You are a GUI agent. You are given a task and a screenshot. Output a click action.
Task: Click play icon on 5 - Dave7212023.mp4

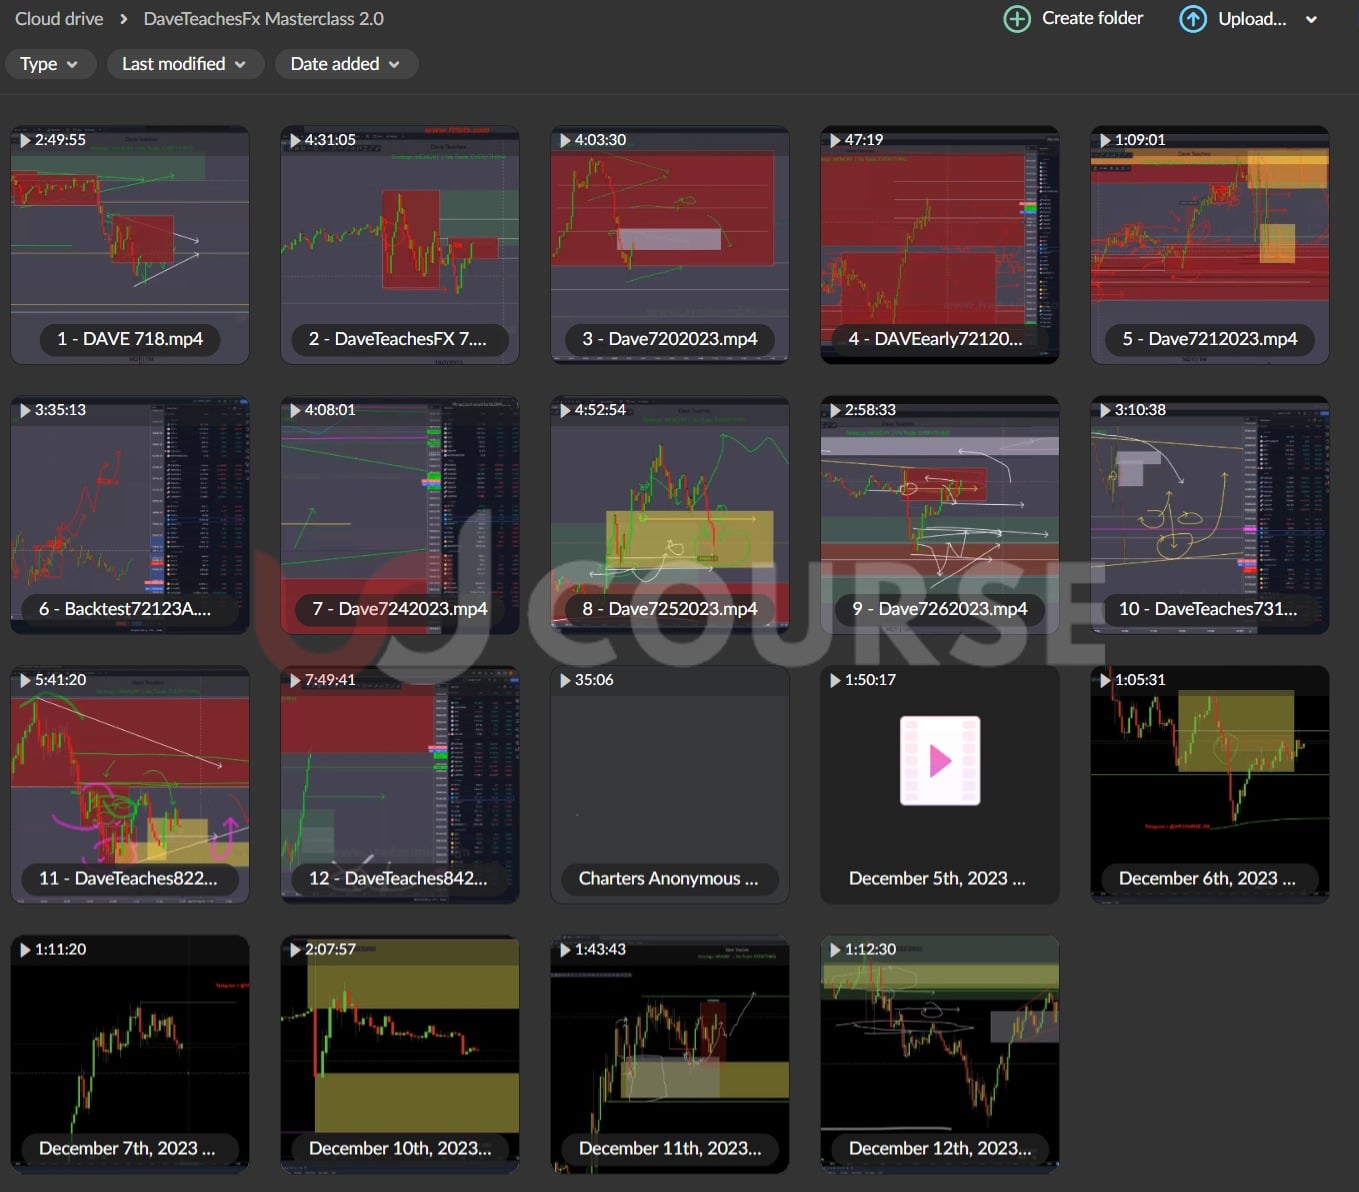pyautogui.click(x=1105, y=140)
